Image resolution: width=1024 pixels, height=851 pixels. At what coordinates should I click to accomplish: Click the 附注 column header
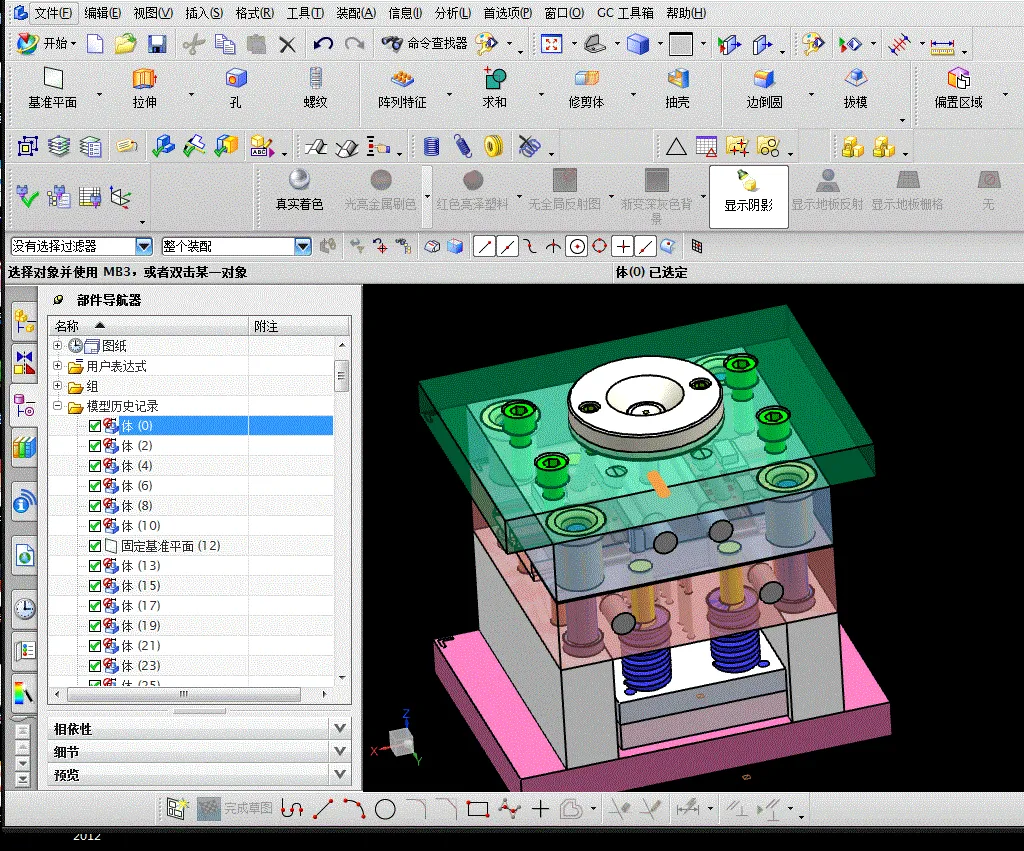pos(300,326)
